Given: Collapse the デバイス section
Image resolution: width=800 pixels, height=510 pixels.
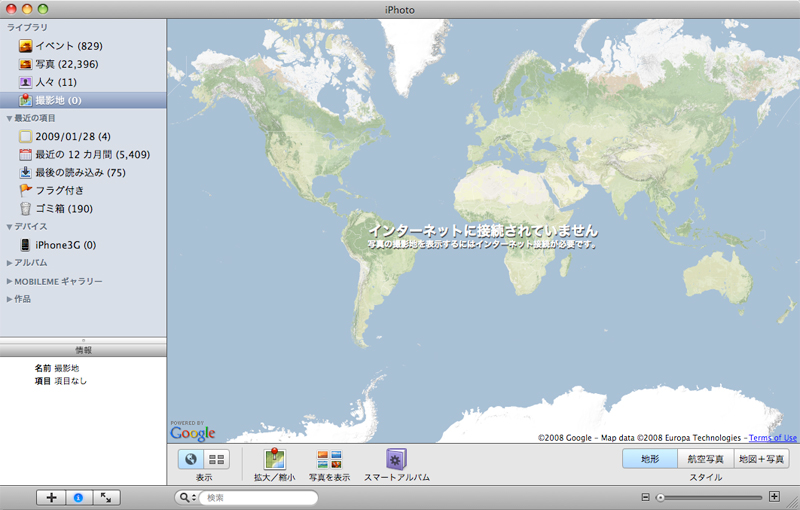Looking at the screenshot, I should tap(9, 227).
